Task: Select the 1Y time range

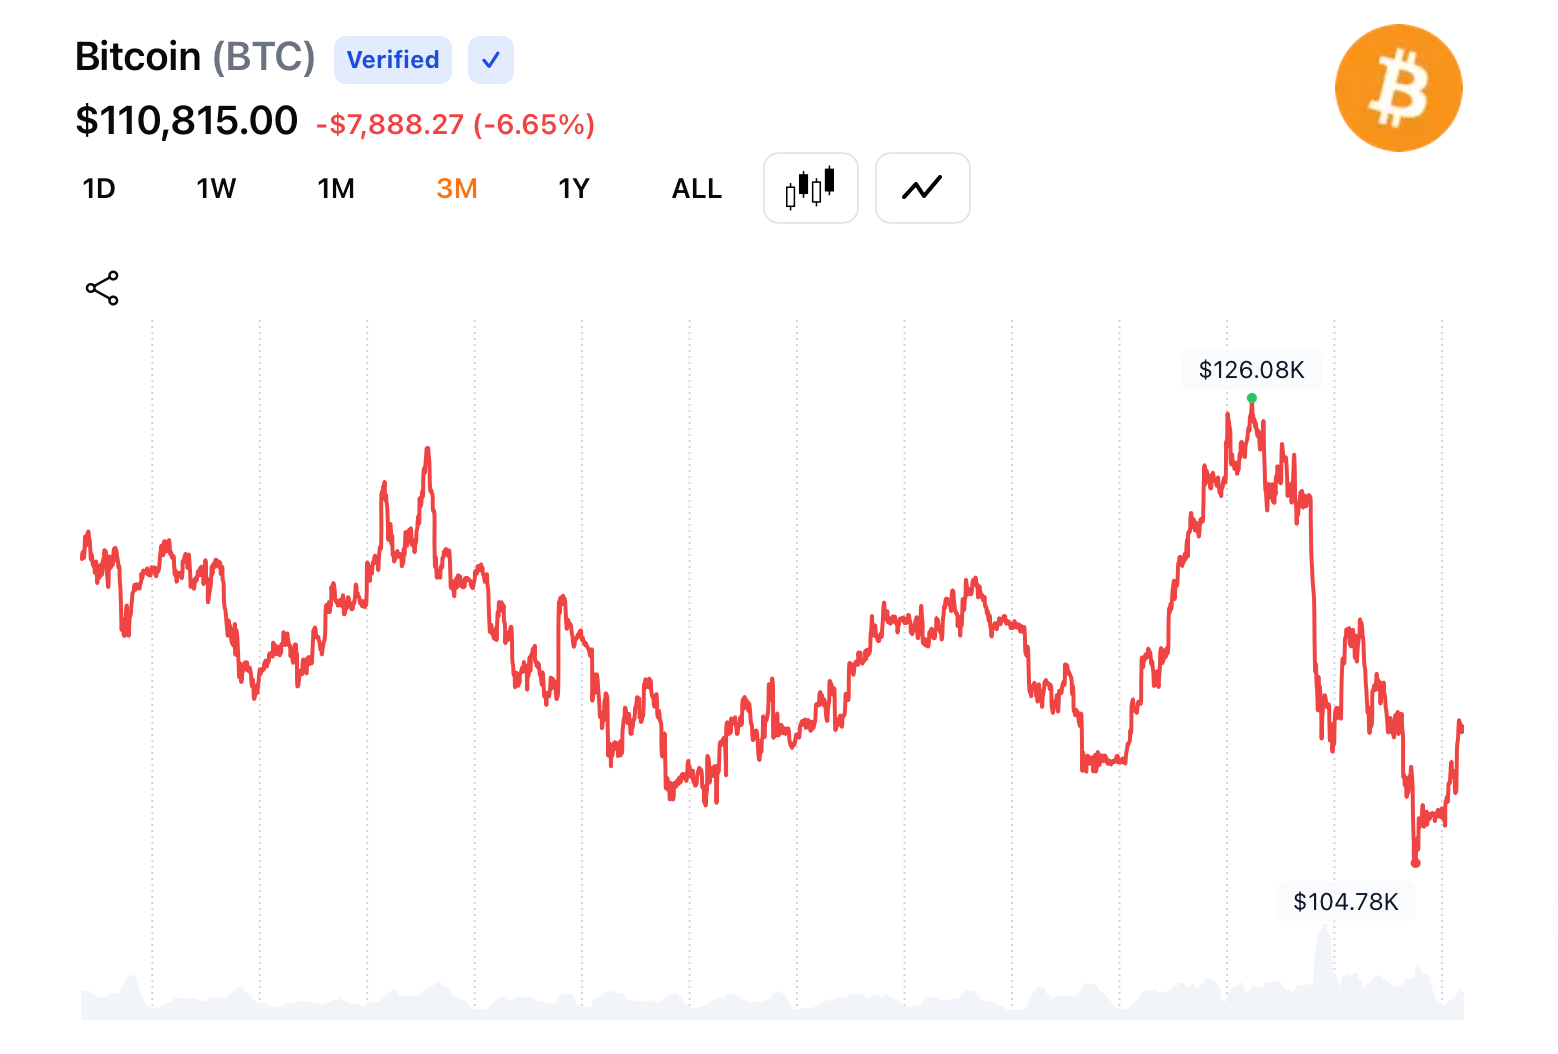Action: (573, 188)
